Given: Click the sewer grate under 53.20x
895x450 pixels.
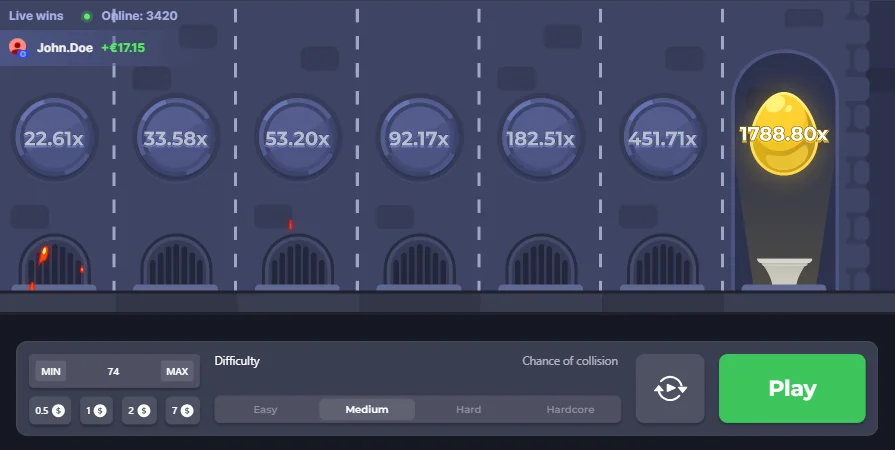Looking at the screenshot, I should tap(297, 263).
